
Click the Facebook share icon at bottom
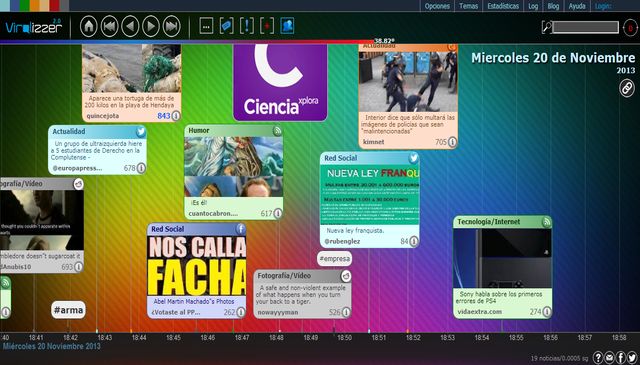(620, 358)
